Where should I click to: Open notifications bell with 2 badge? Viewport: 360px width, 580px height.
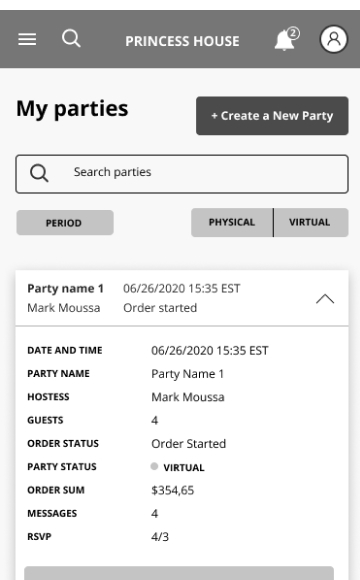(x=286, y=39)
